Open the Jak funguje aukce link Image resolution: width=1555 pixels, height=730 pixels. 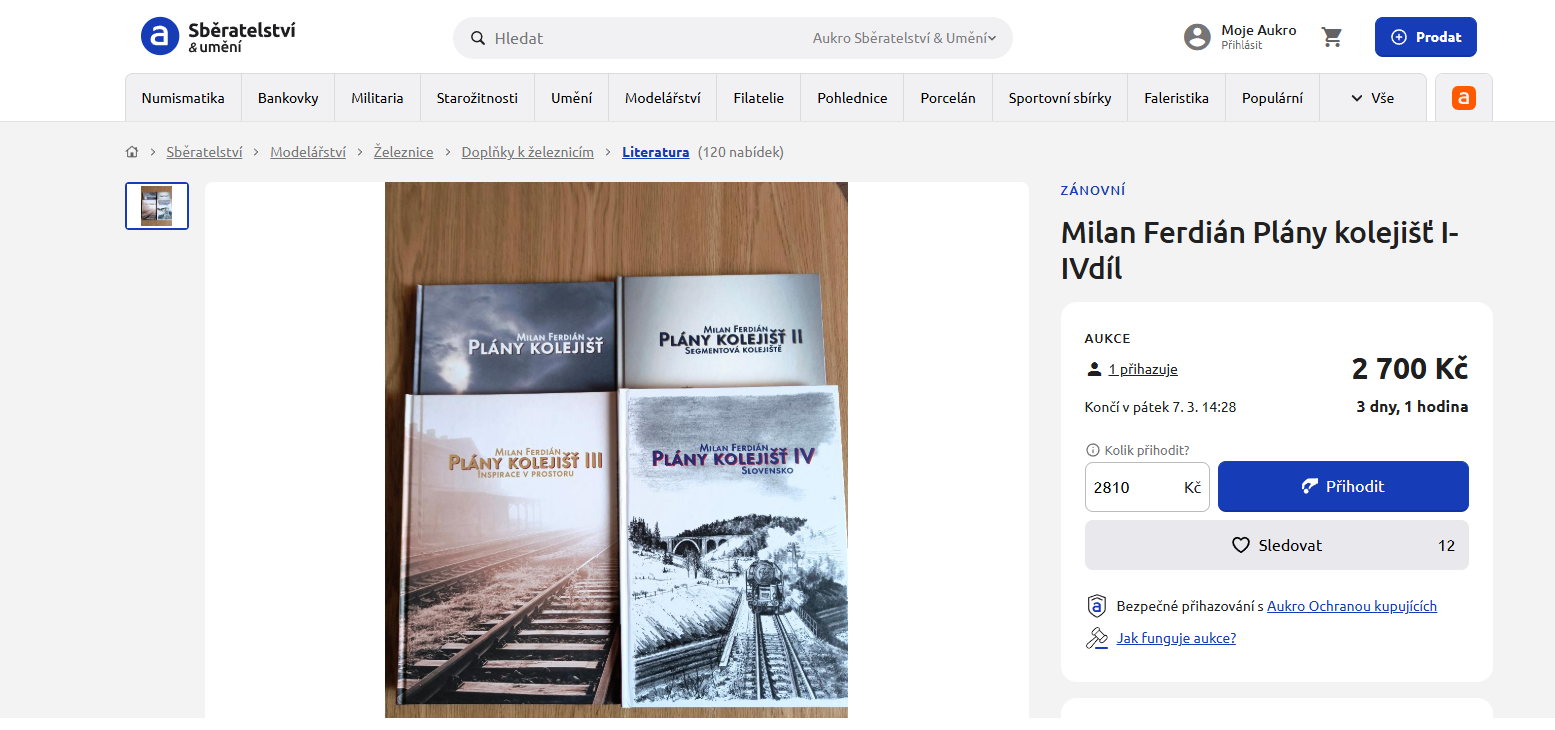click(x=1176, y=638)
